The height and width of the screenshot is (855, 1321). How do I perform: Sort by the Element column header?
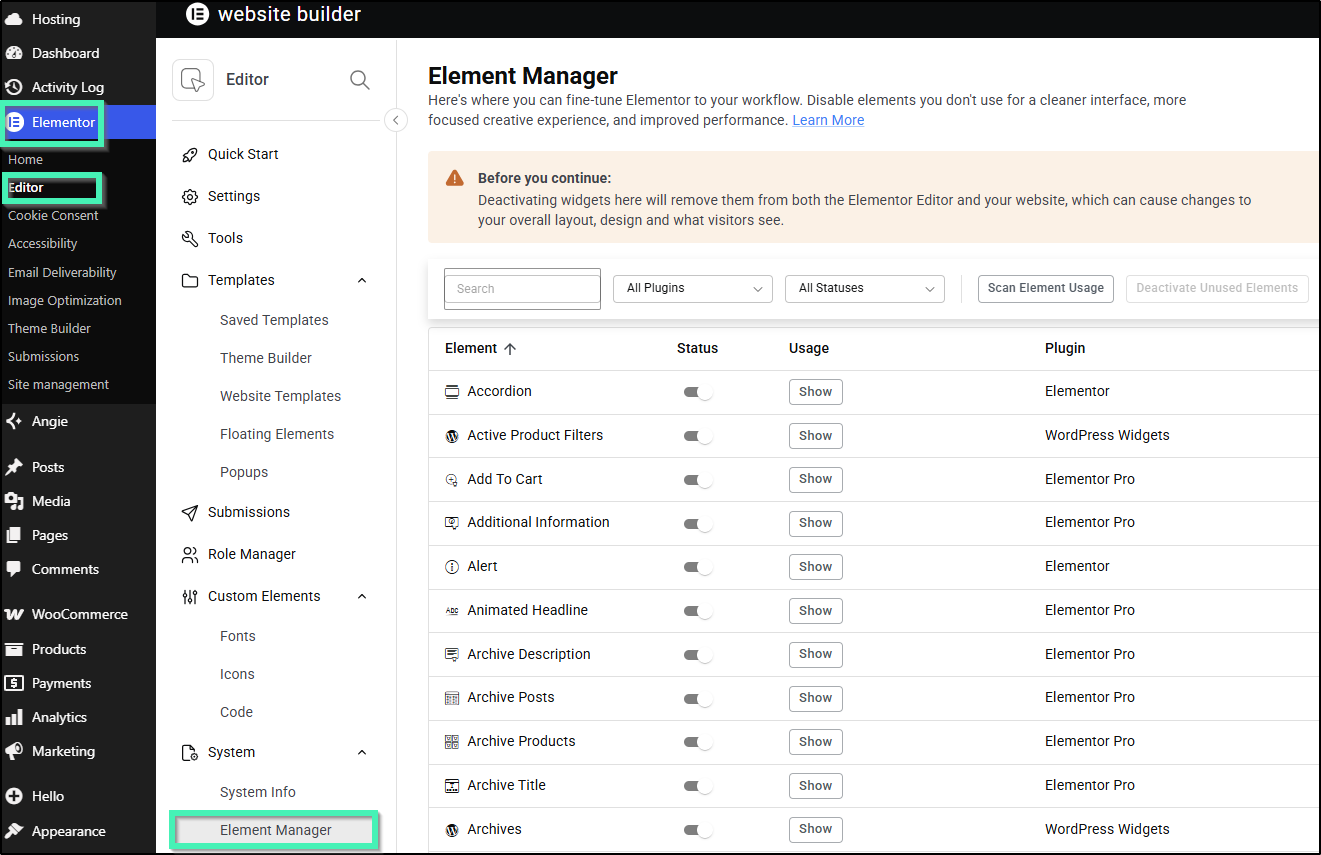[x=481, y=348]
